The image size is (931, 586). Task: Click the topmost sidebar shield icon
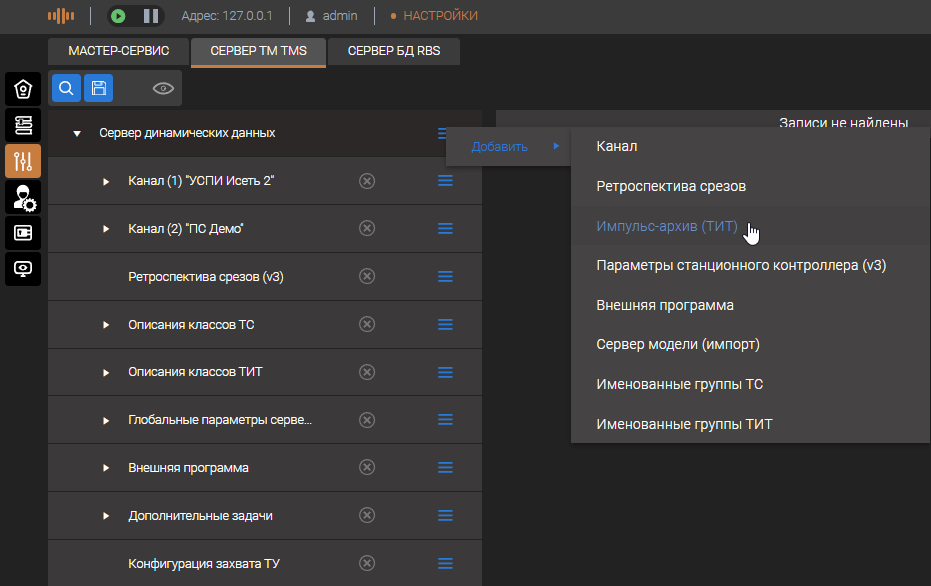point(23,90)
